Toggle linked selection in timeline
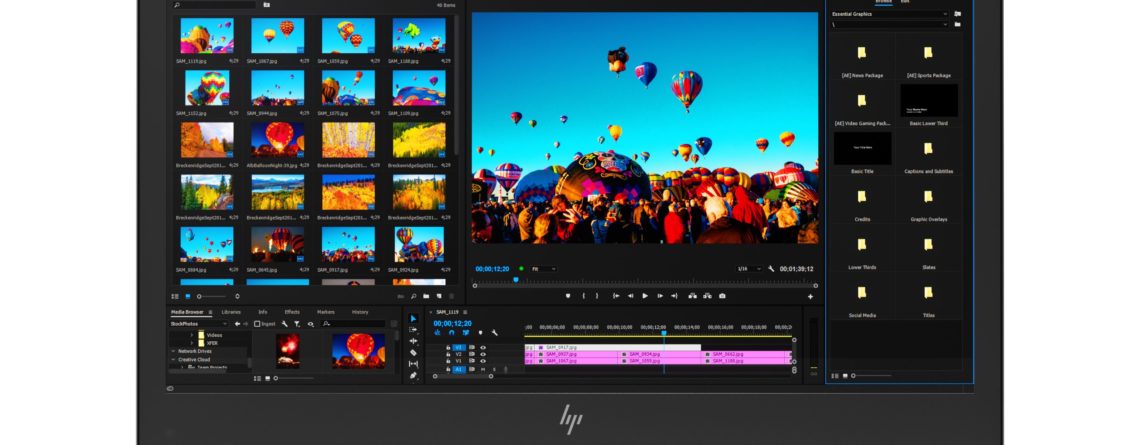 pyautogui.click(x=465, y=332)
